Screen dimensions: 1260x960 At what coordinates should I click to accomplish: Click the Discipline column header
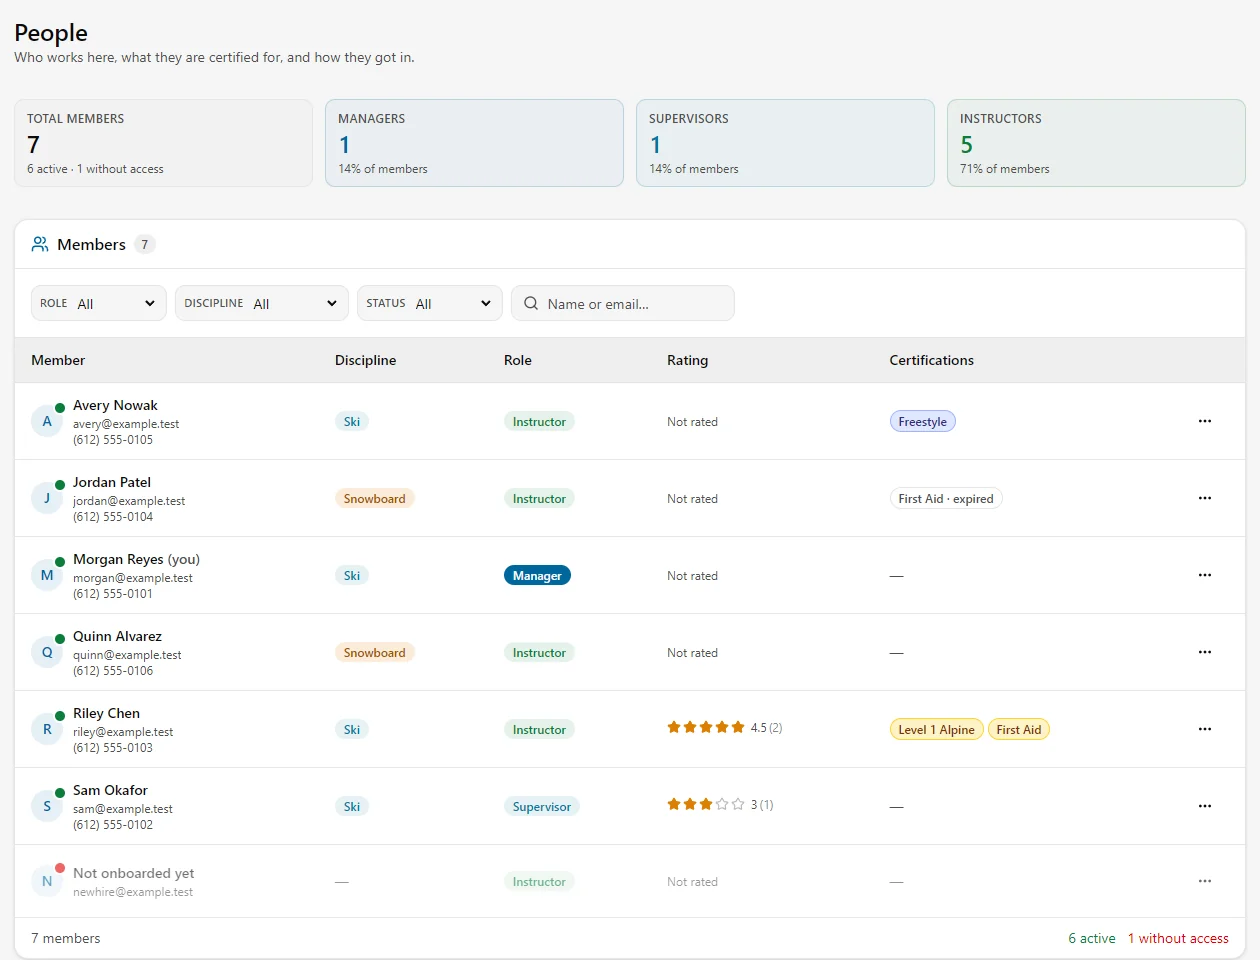(365, 360)
